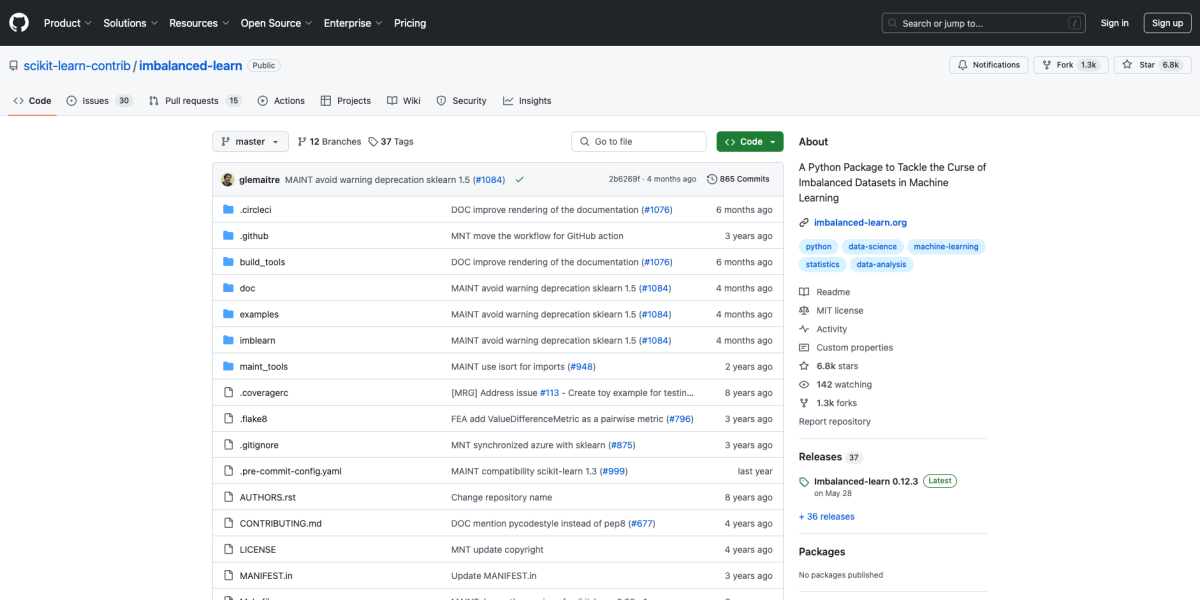1200x600 pixels.
Task: Click the Notifications bell button
Action: tap(989, 65)
